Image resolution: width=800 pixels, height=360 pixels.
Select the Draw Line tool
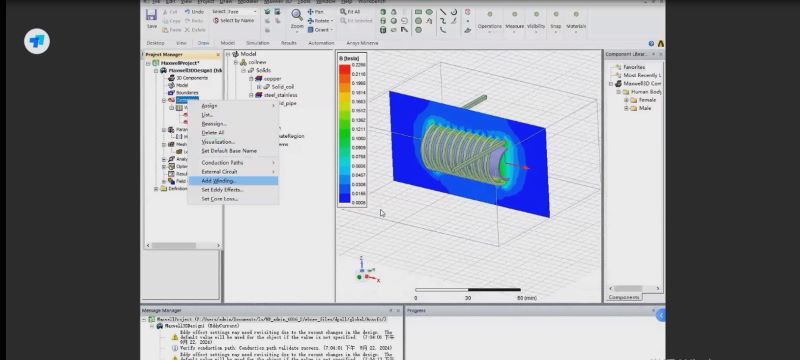click(443, 12)
